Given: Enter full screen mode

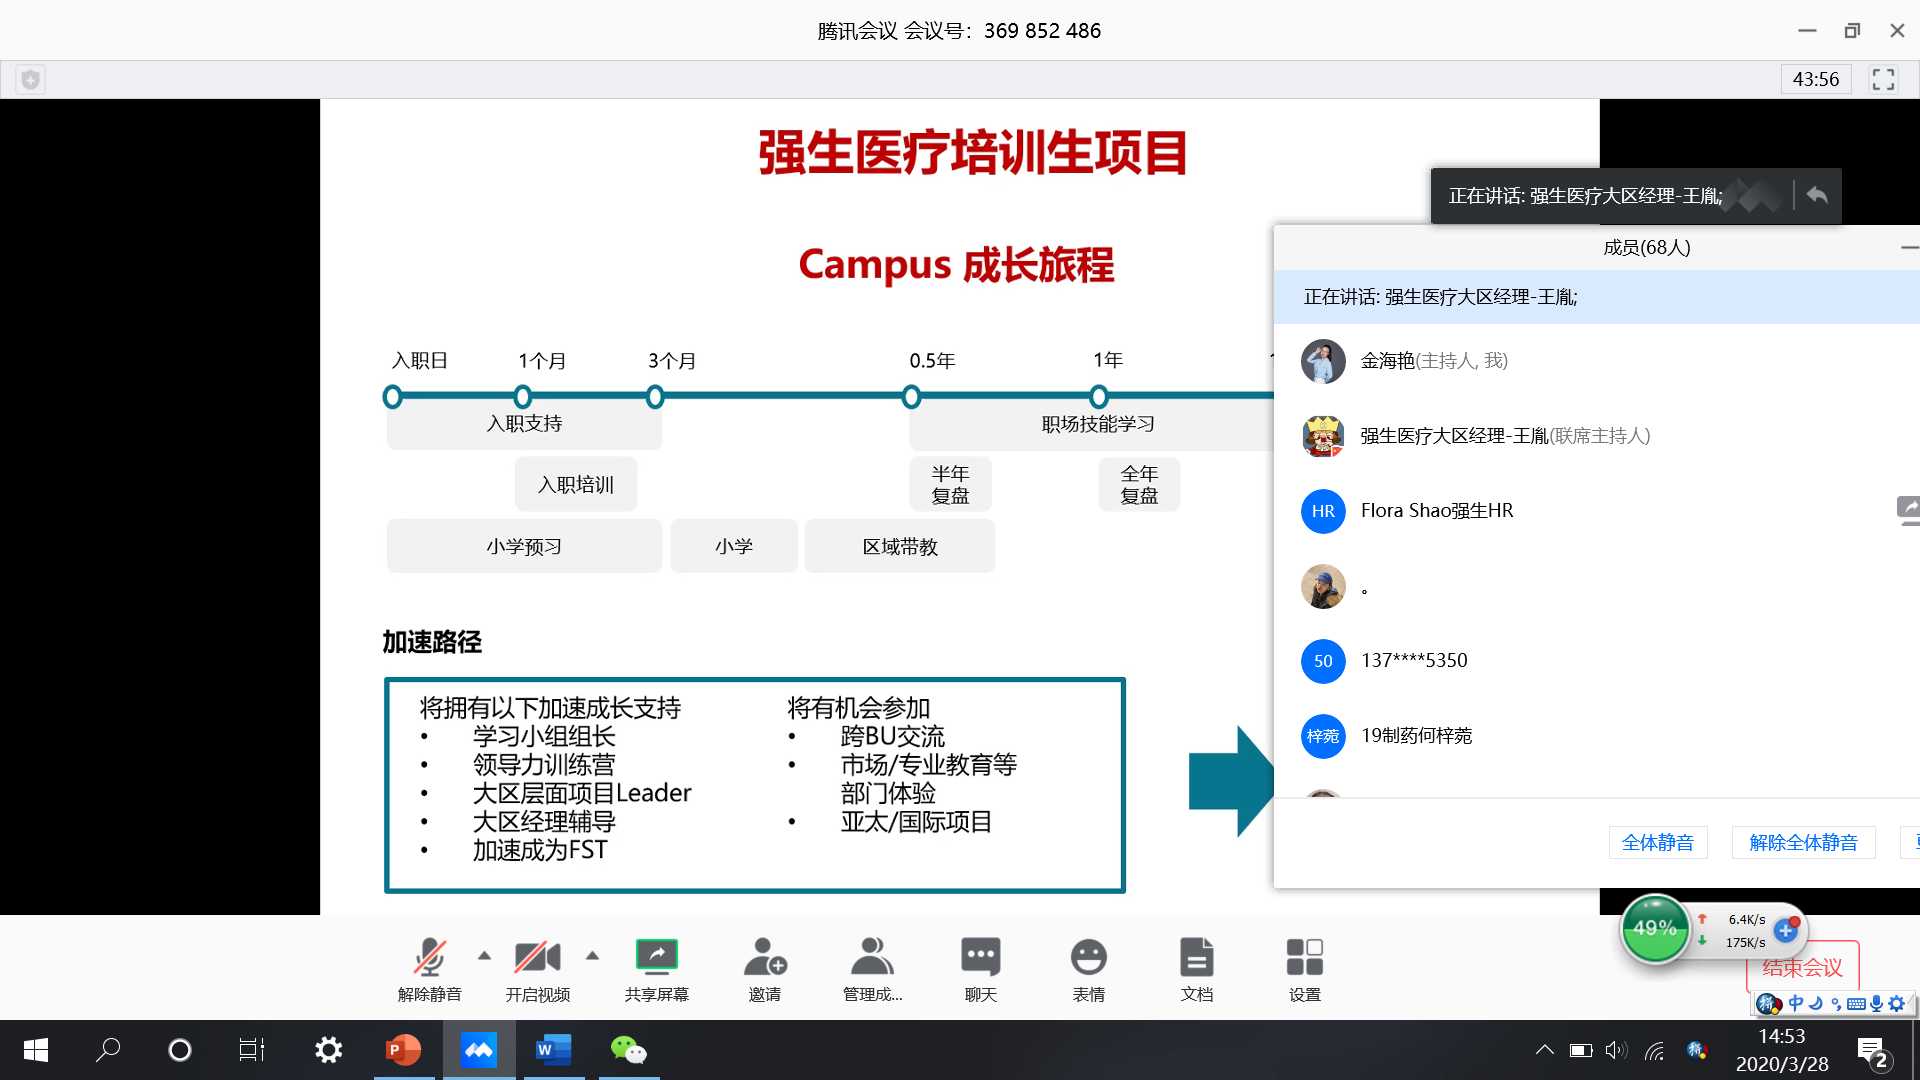Looking at the screenshot, I should (x=1883, y=79).
